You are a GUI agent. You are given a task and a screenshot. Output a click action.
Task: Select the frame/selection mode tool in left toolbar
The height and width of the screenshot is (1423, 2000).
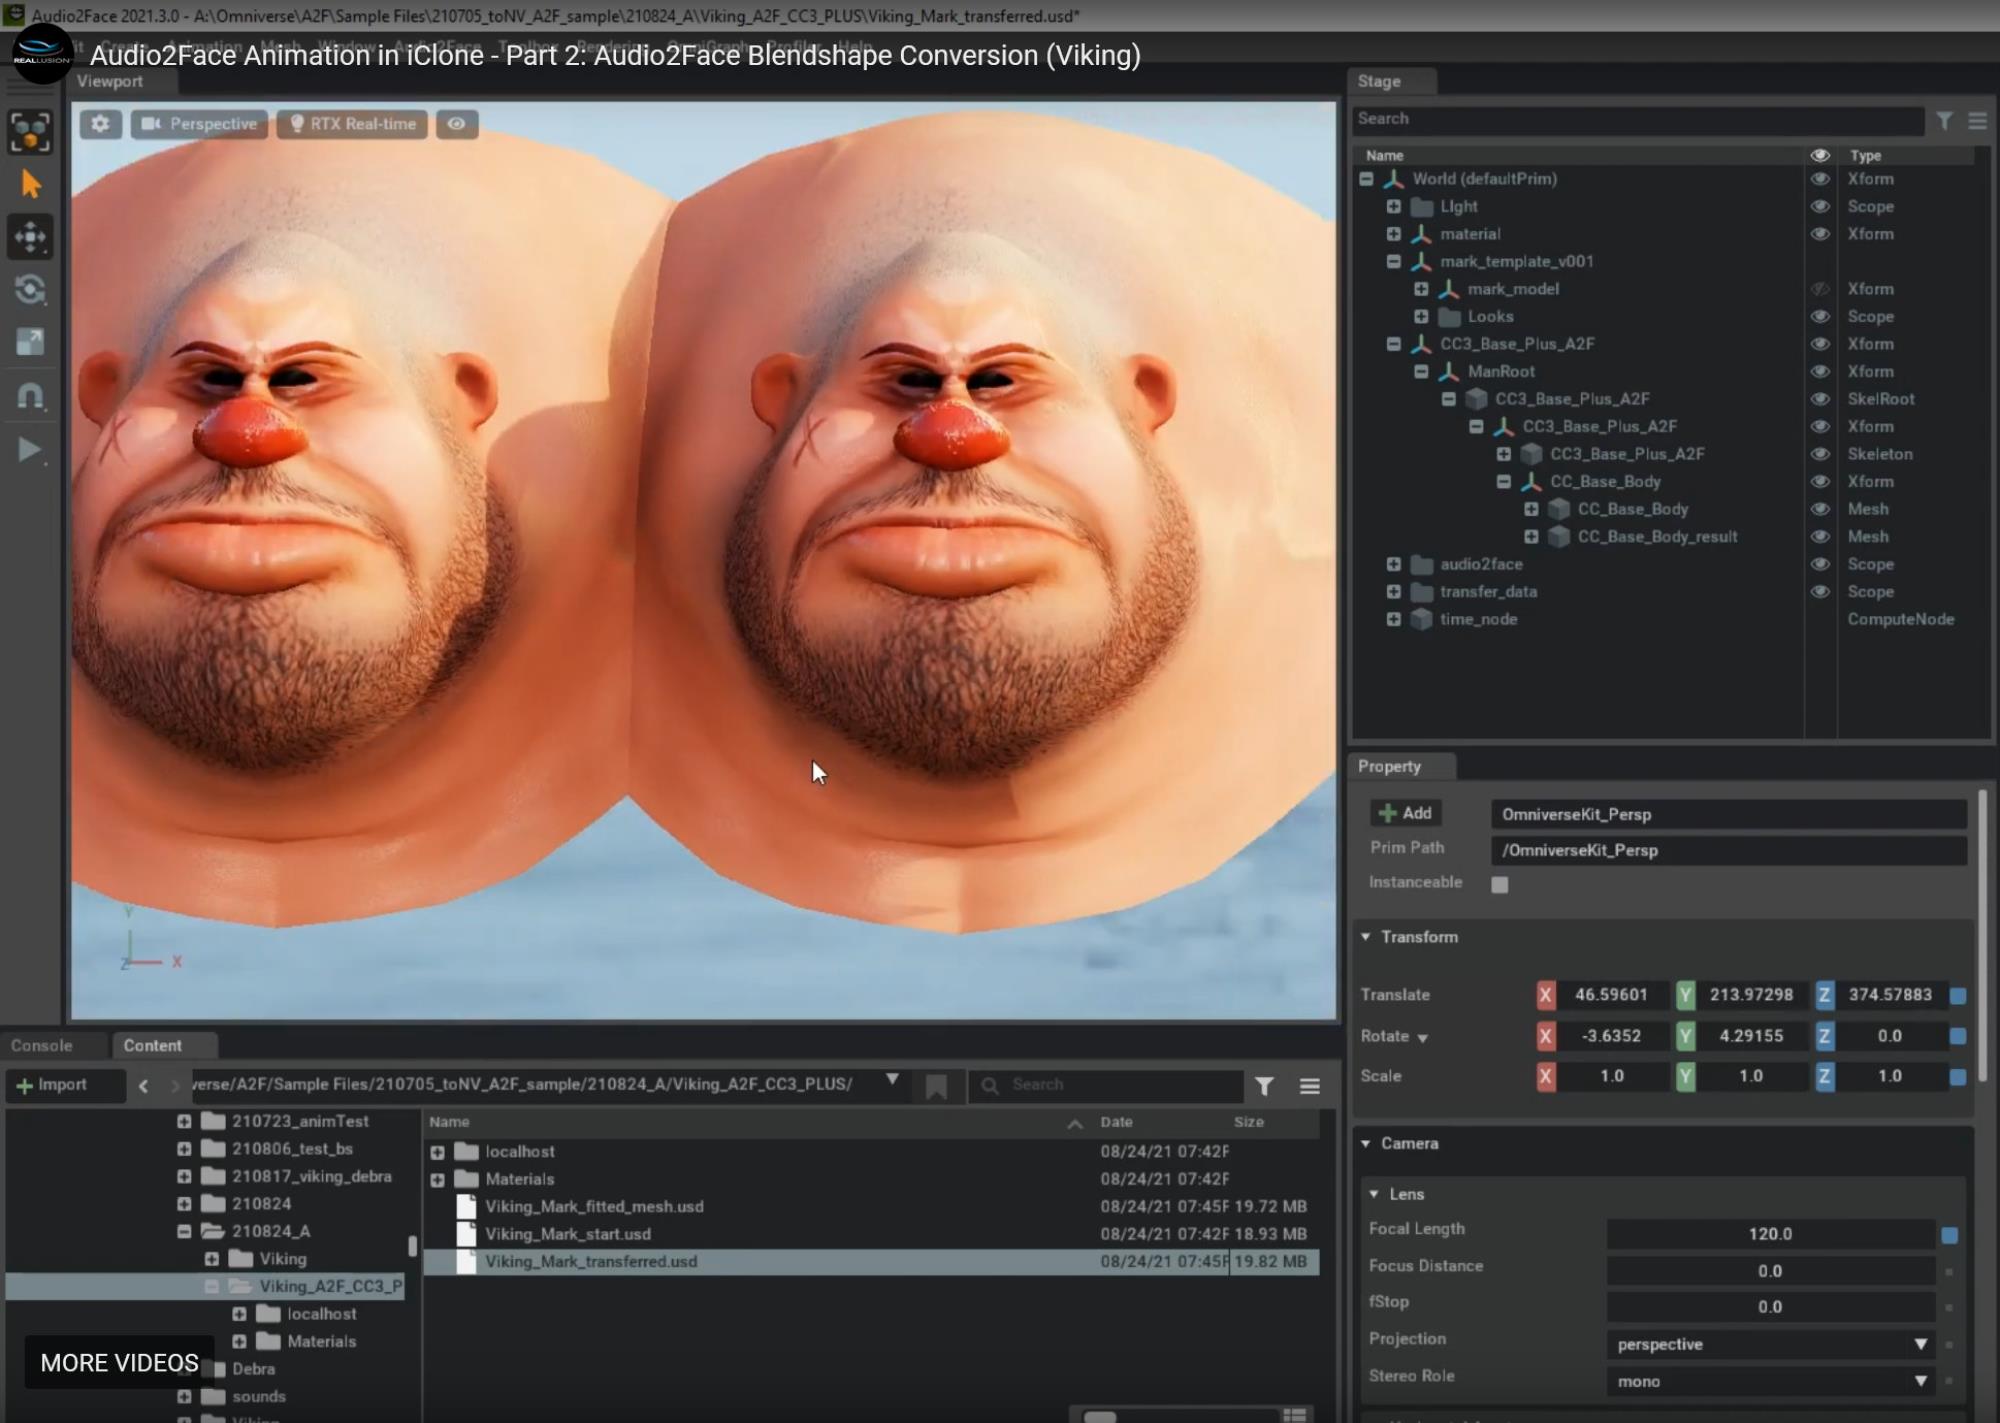tap(30, 132)
